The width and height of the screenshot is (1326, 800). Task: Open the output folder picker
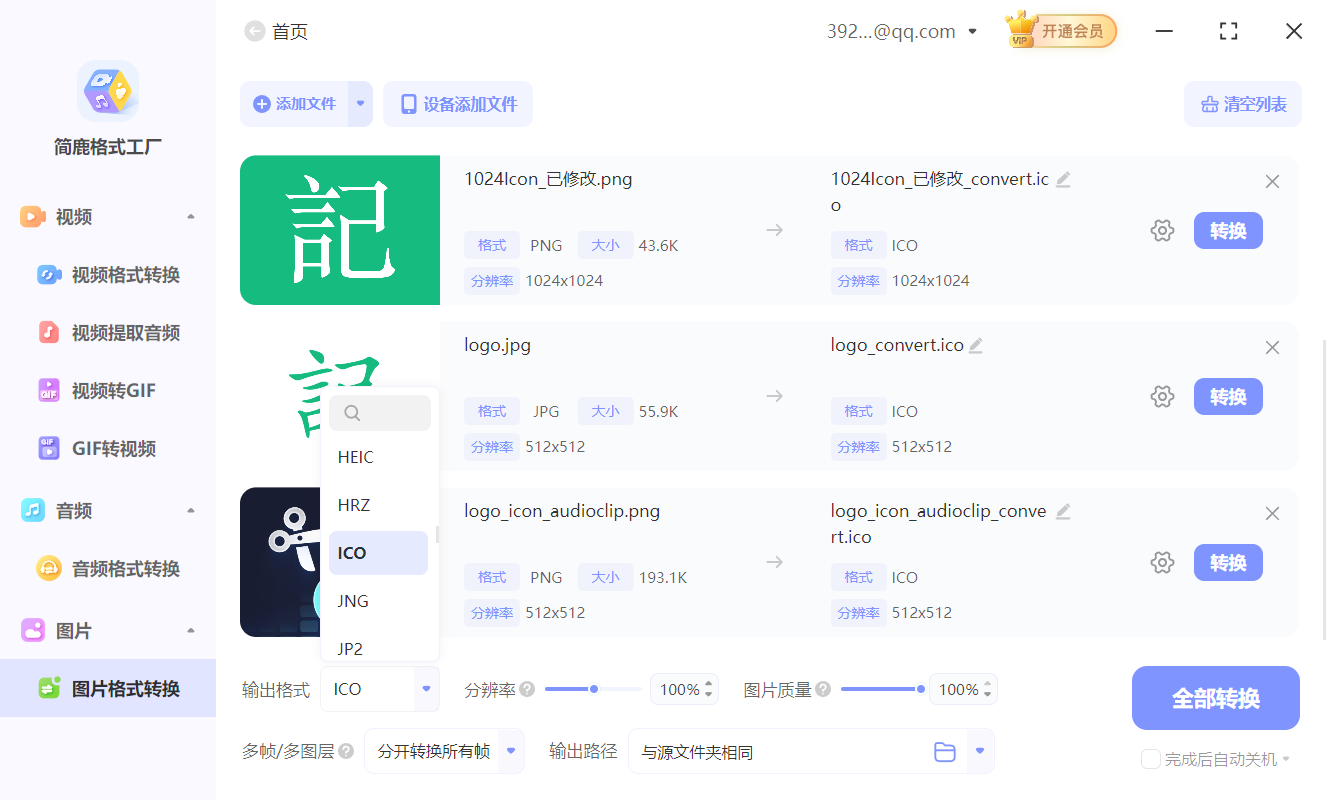(944, 751)
